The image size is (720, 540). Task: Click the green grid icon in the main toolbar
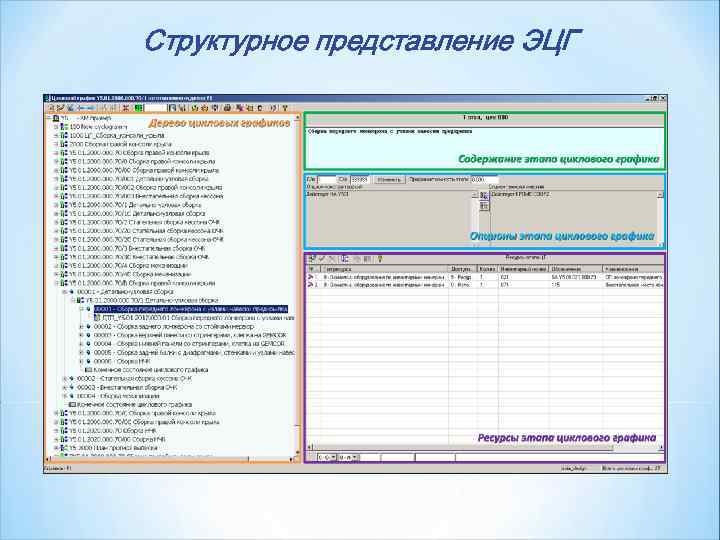(139, 108)
